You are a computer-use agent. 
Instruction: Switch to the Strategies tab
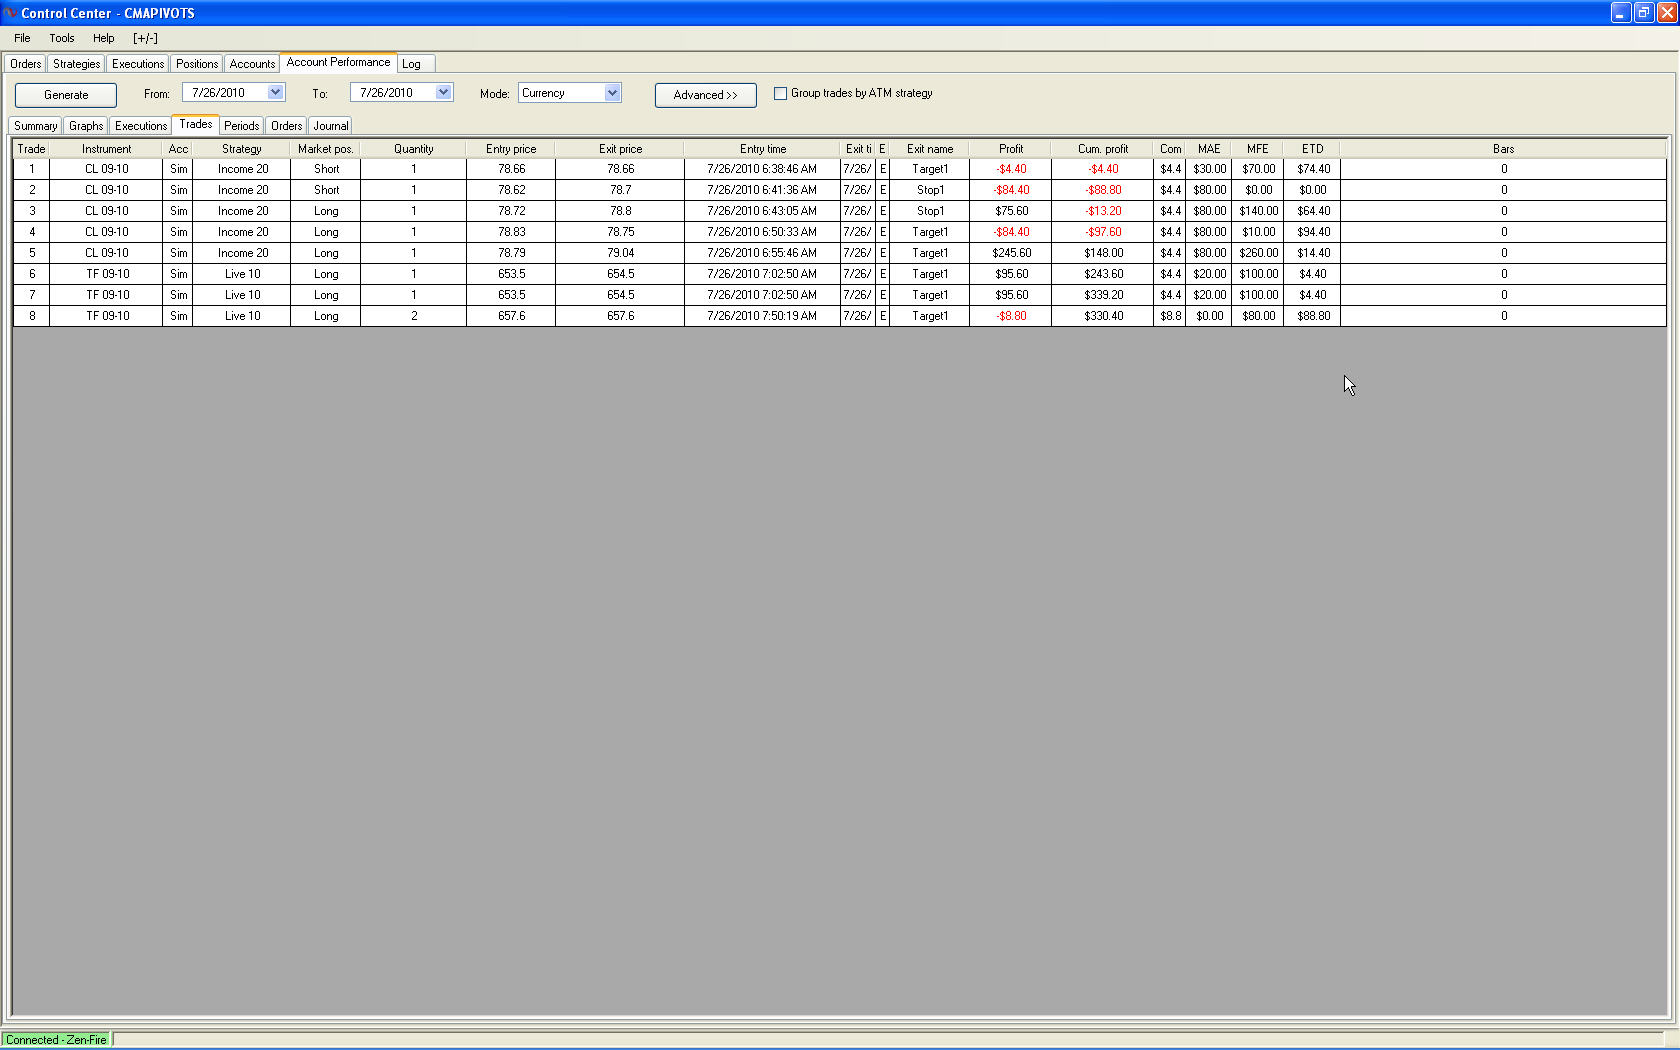[77, 64]
